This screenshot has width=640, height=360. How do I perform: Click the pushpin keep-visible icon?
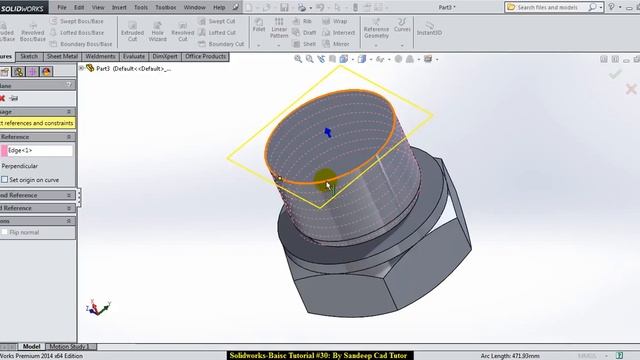point(14,98)
